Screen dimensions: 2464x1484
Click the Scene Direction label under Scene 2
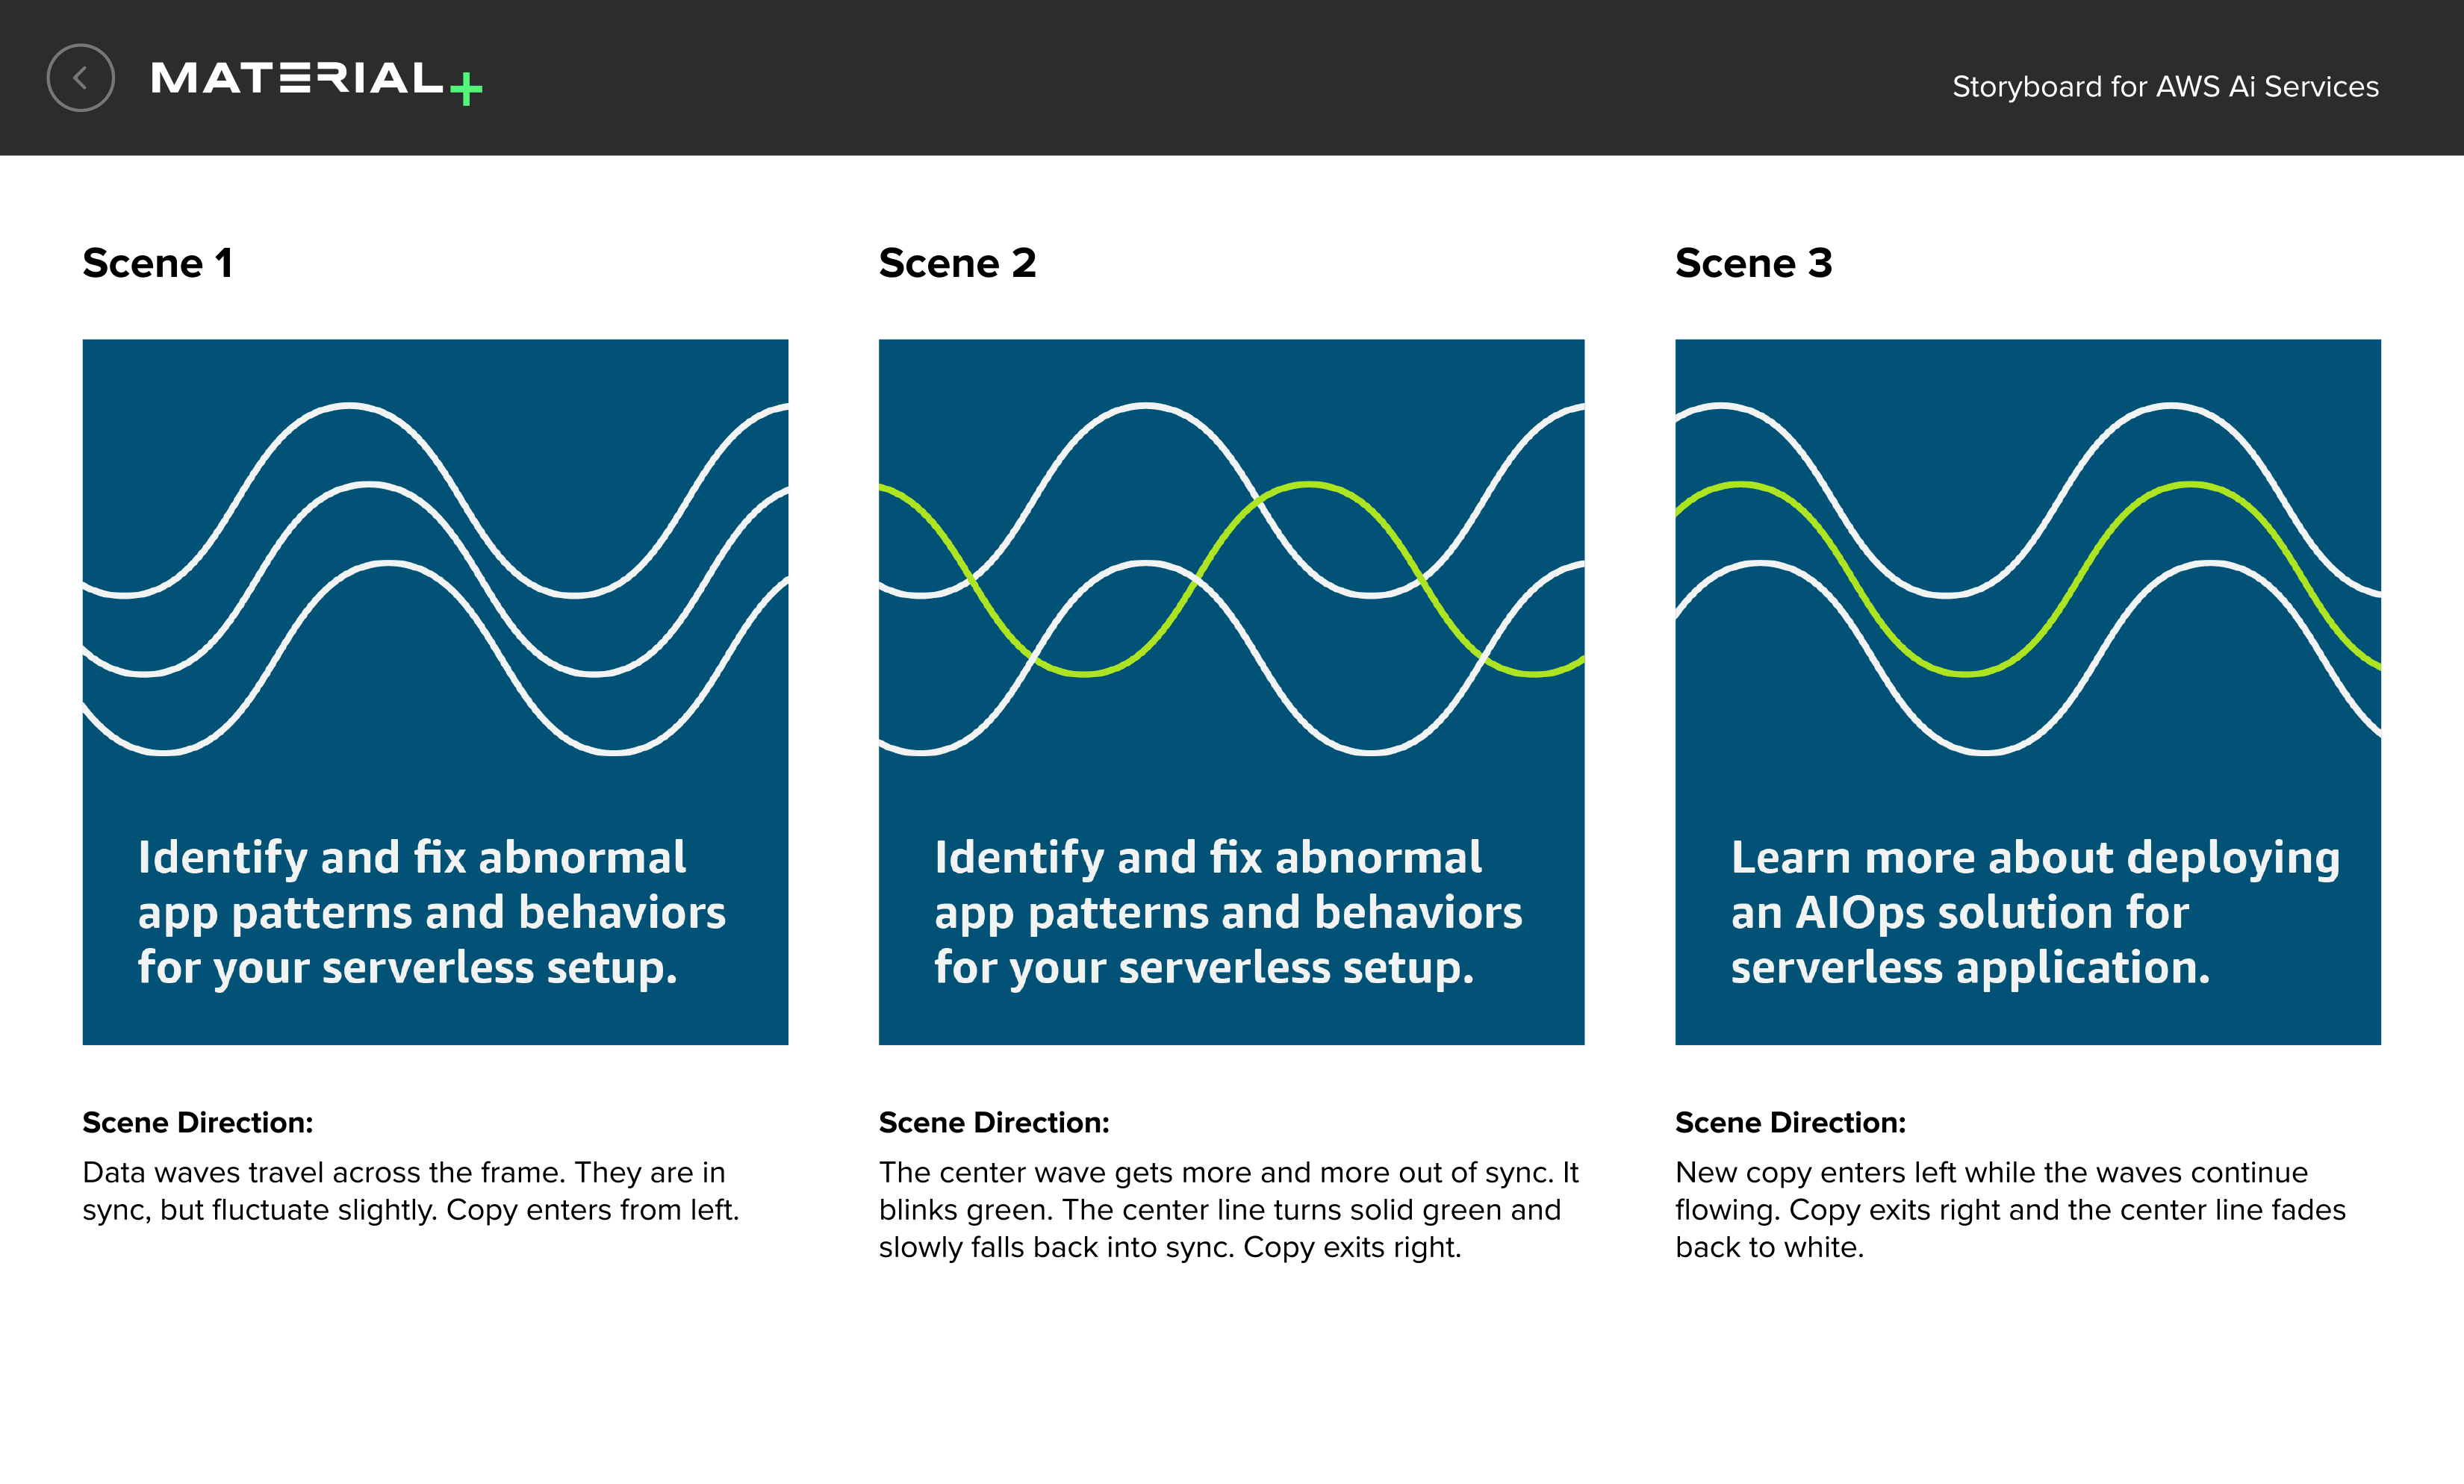pyautogui.click(x=994, y=1123)
